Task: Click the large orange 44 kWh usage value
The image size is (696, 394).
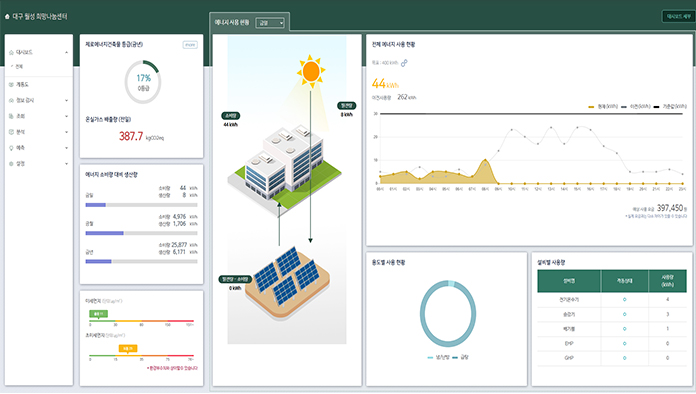Action: [385, 83]
